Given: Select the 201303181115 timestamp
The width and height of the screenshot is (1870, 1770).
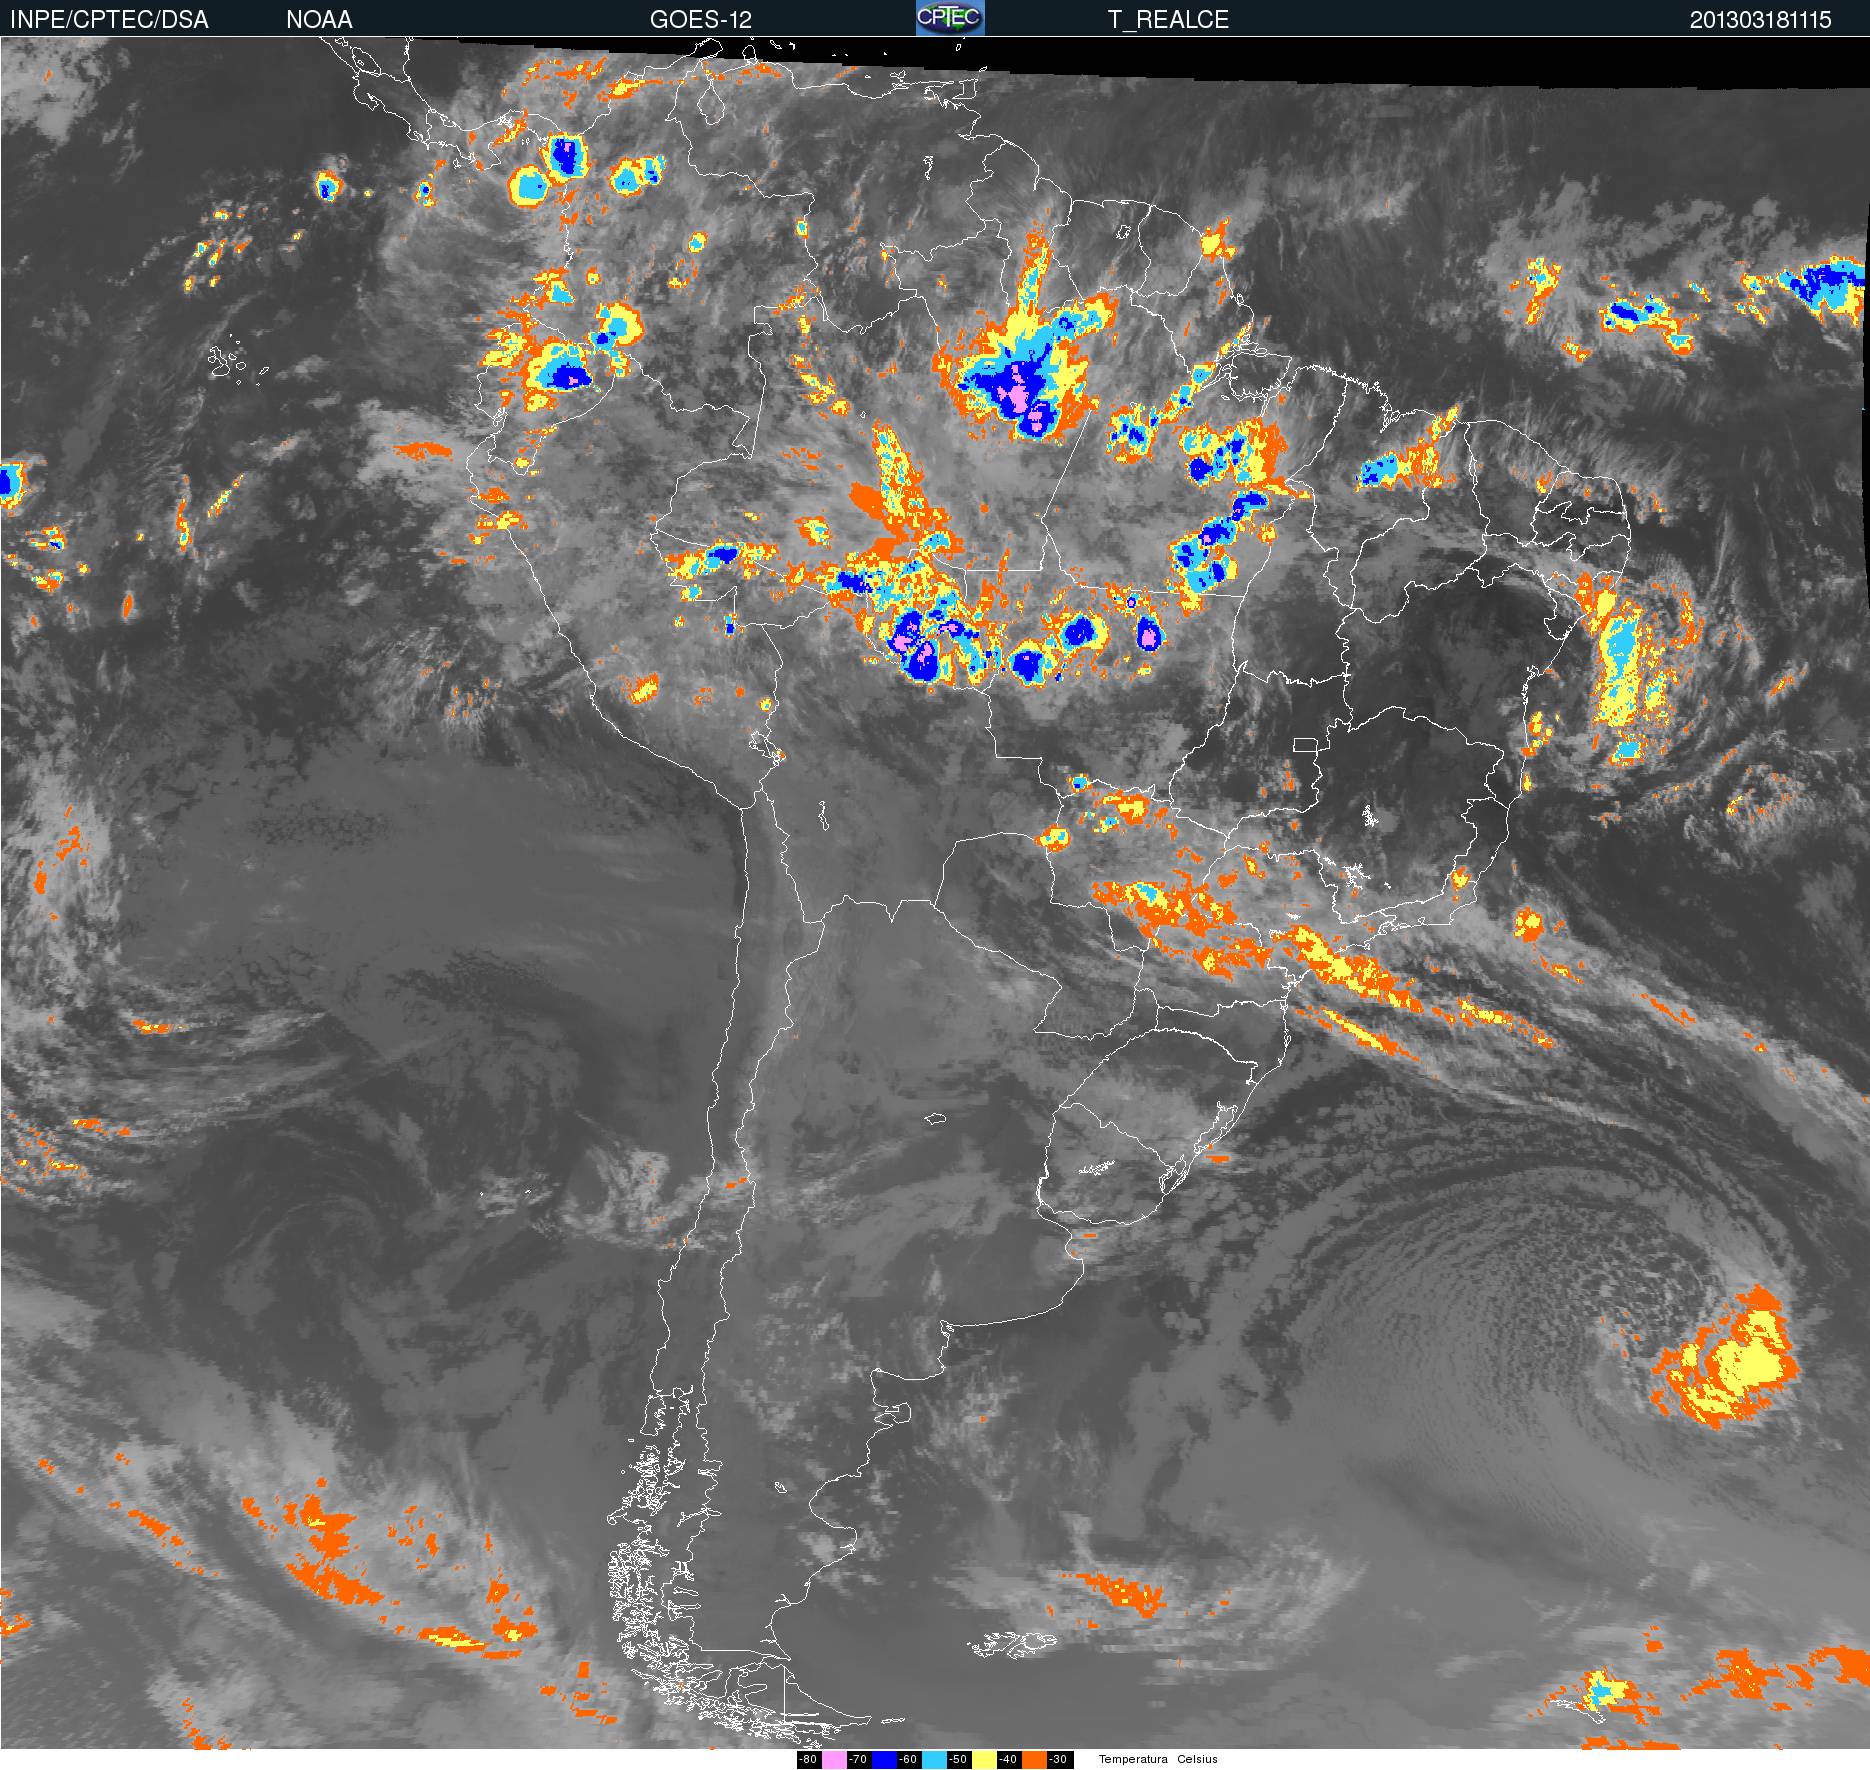Looking at the screenshot, I should tap(1761, 19).
